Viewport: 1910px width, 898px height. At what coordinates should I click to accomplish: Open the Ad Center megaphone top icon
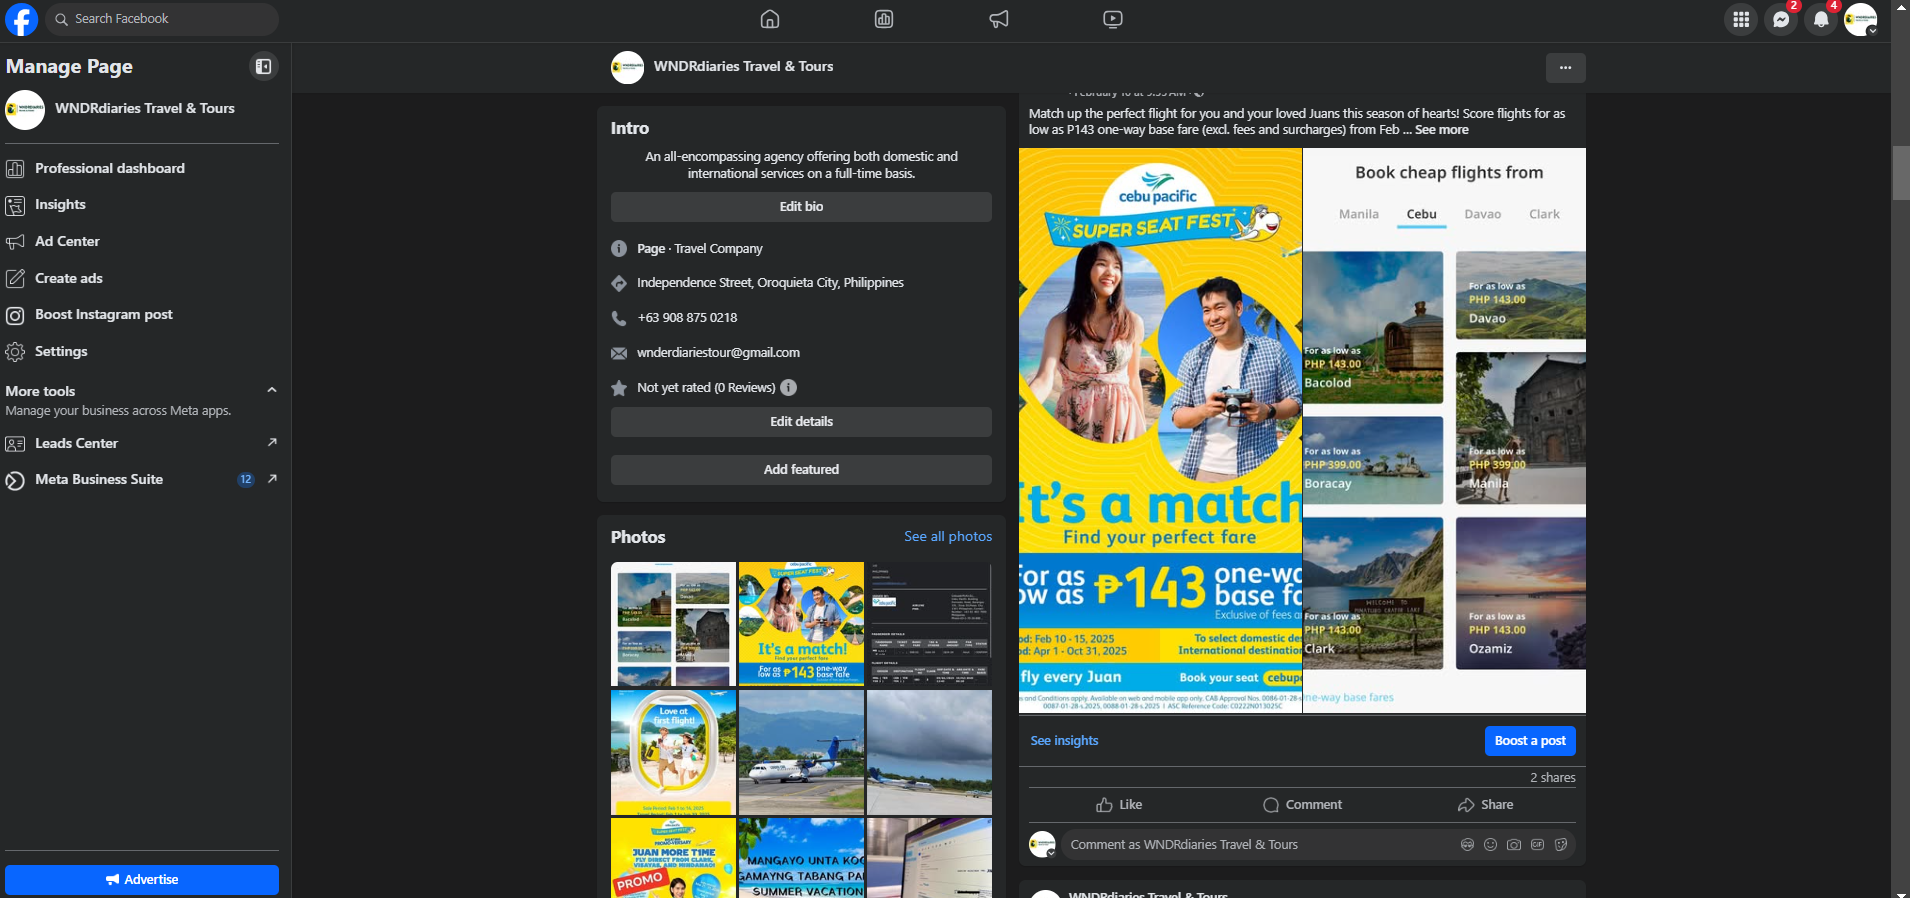(999, 19)
